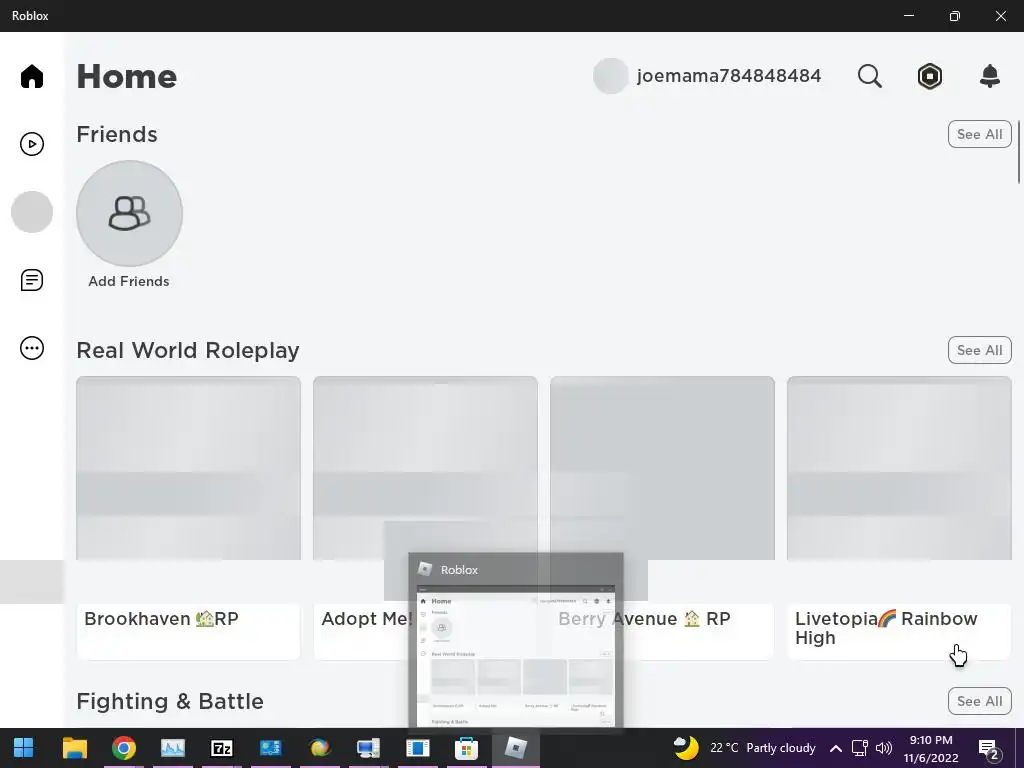This screenshot has height=768, width=1024.
Task: Open the Brookhaven RP game thumbnail
Action: (x=188, y=468)
